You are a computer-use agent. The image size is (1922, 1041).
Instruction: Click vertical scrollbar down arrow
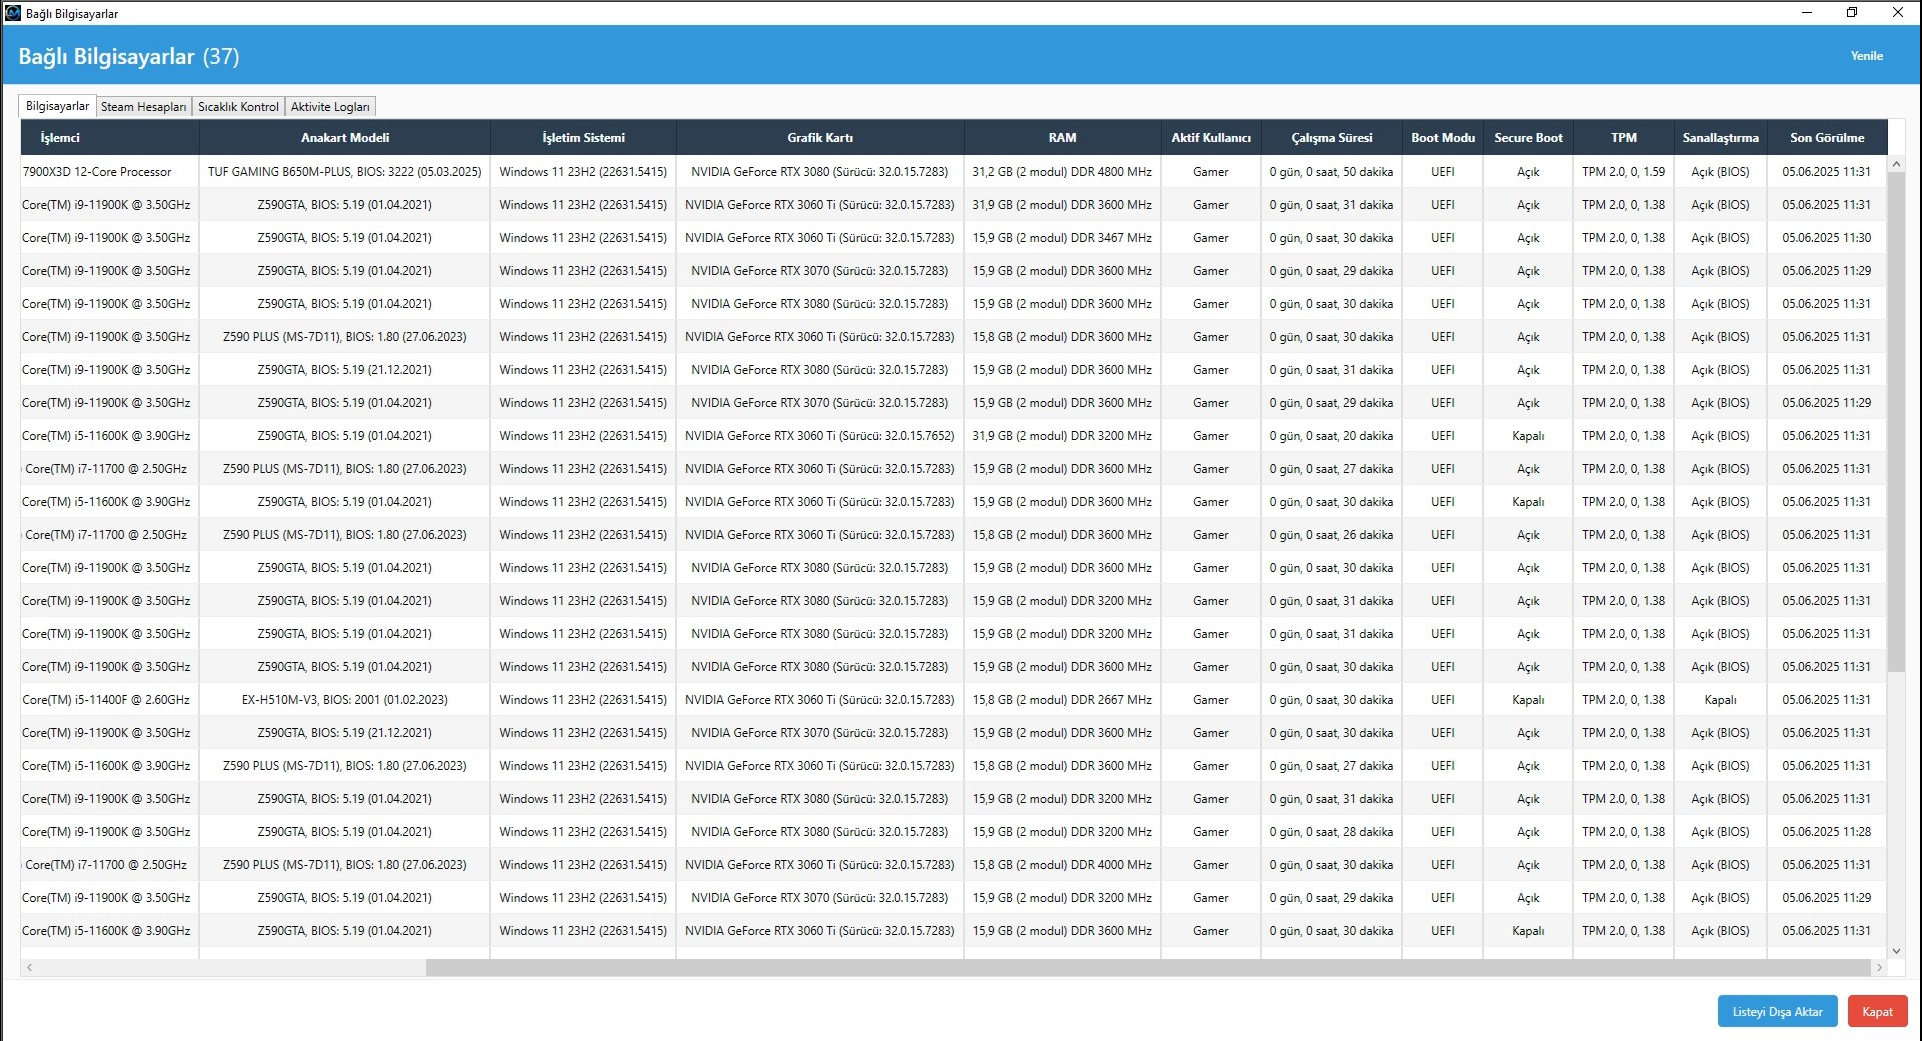tap(1896, 951)
